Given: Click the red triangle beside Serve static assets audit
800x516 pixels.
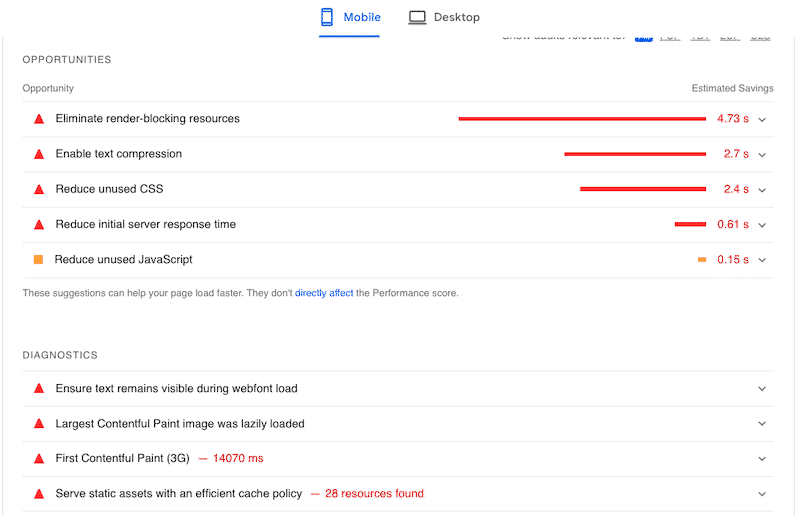Looking at the screenshot, I should (x=39, y=494).
